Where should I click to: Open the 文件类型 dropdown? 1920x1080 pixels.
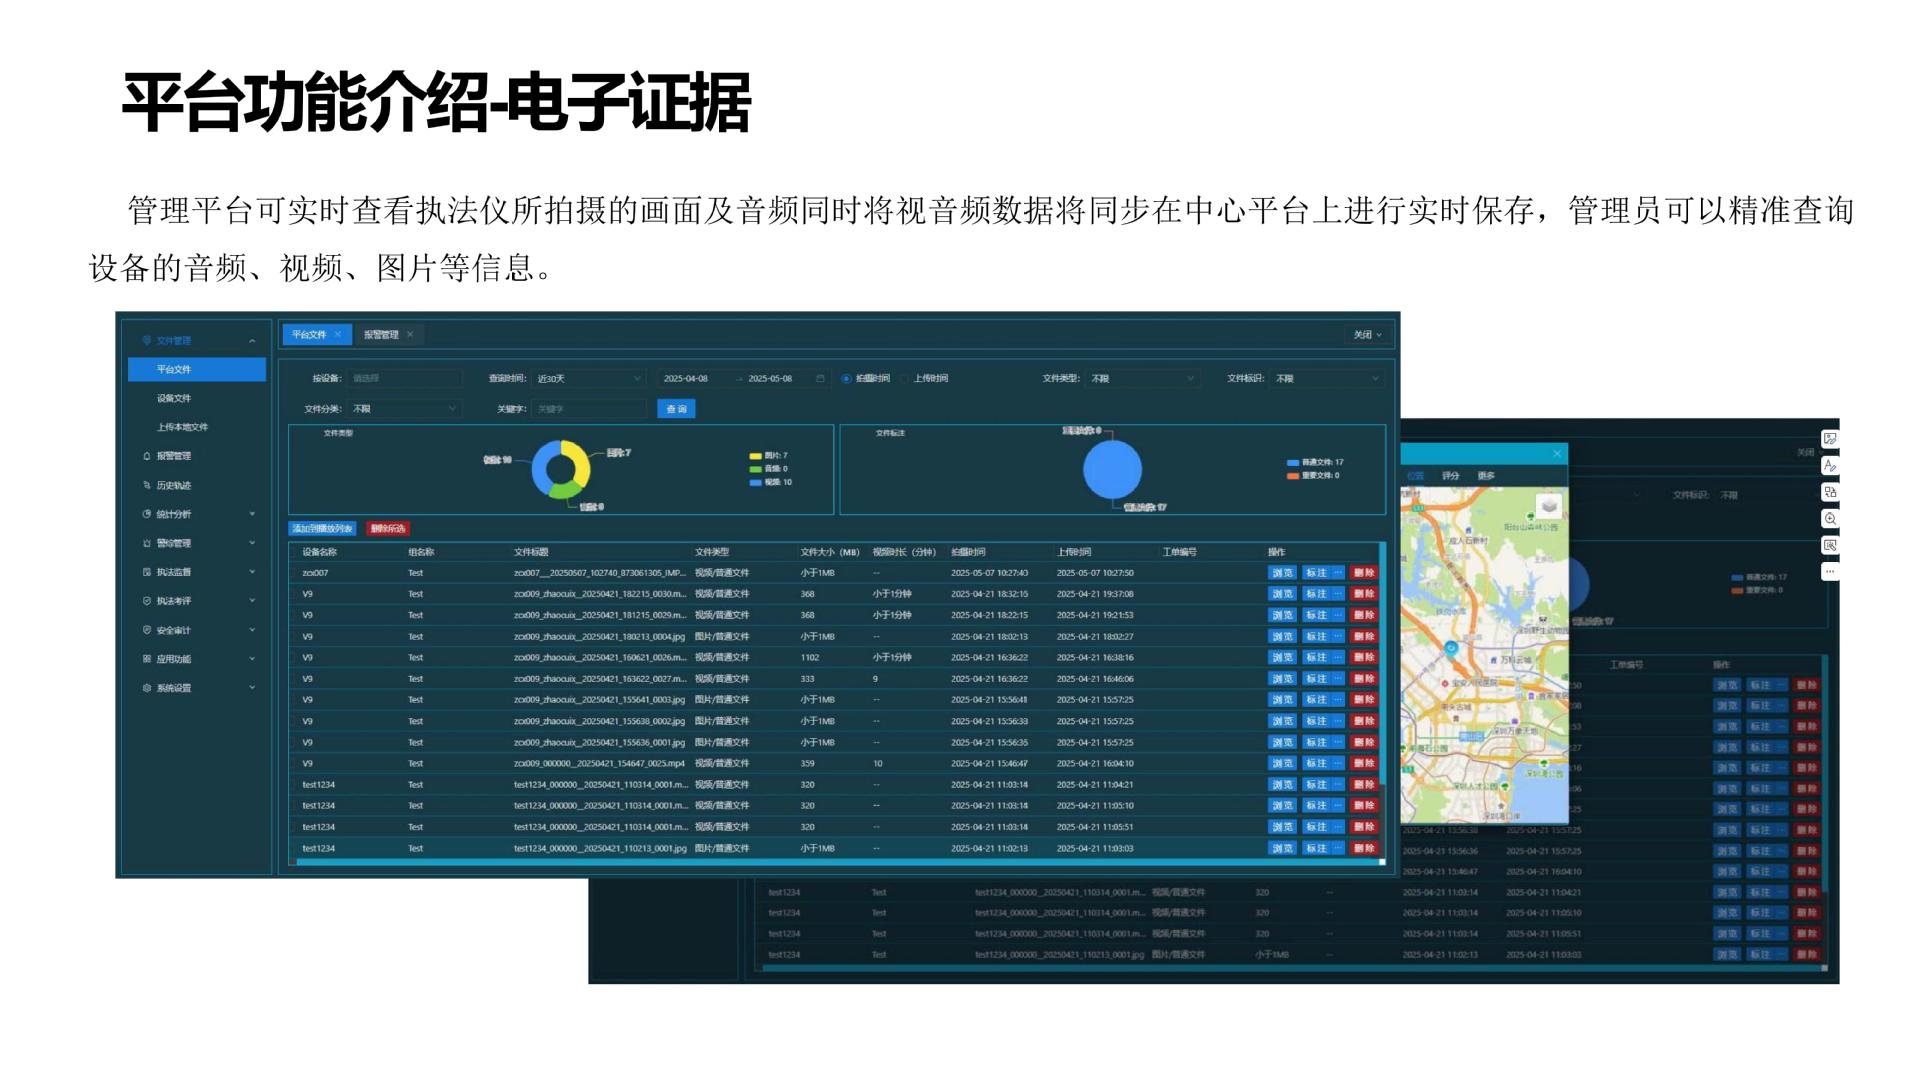(1142, 379)
